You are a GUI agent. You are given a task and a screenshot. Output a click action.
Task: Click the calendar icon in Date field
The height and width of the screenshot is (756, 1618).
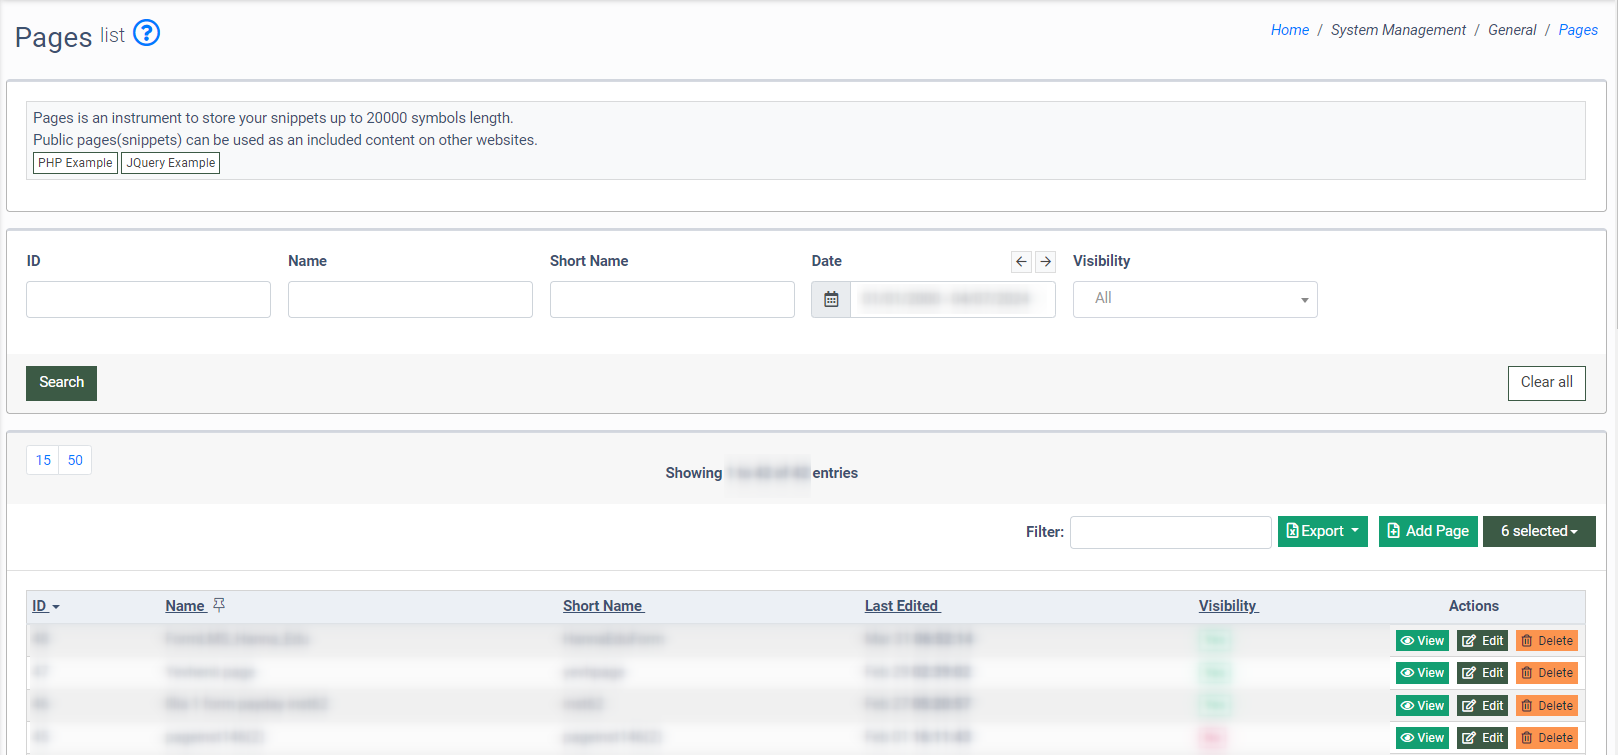coord(831,299)
